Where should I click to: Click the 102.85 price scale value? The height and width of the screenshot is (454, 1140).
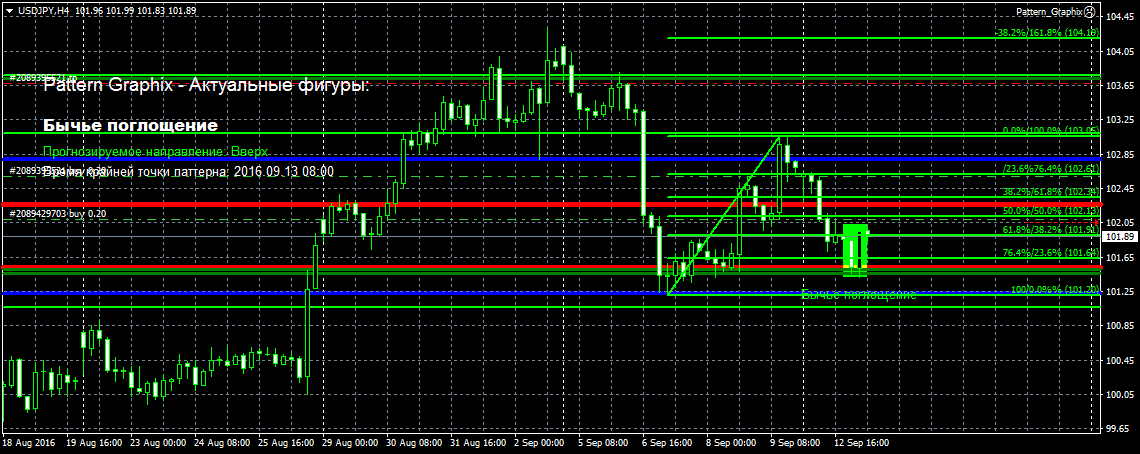click(x=1120, y=155)
